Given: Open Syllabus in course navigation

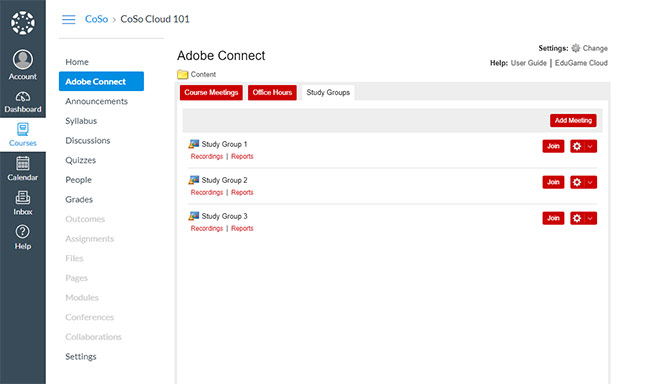Looking at the screenshot, I should pos(81,121).
